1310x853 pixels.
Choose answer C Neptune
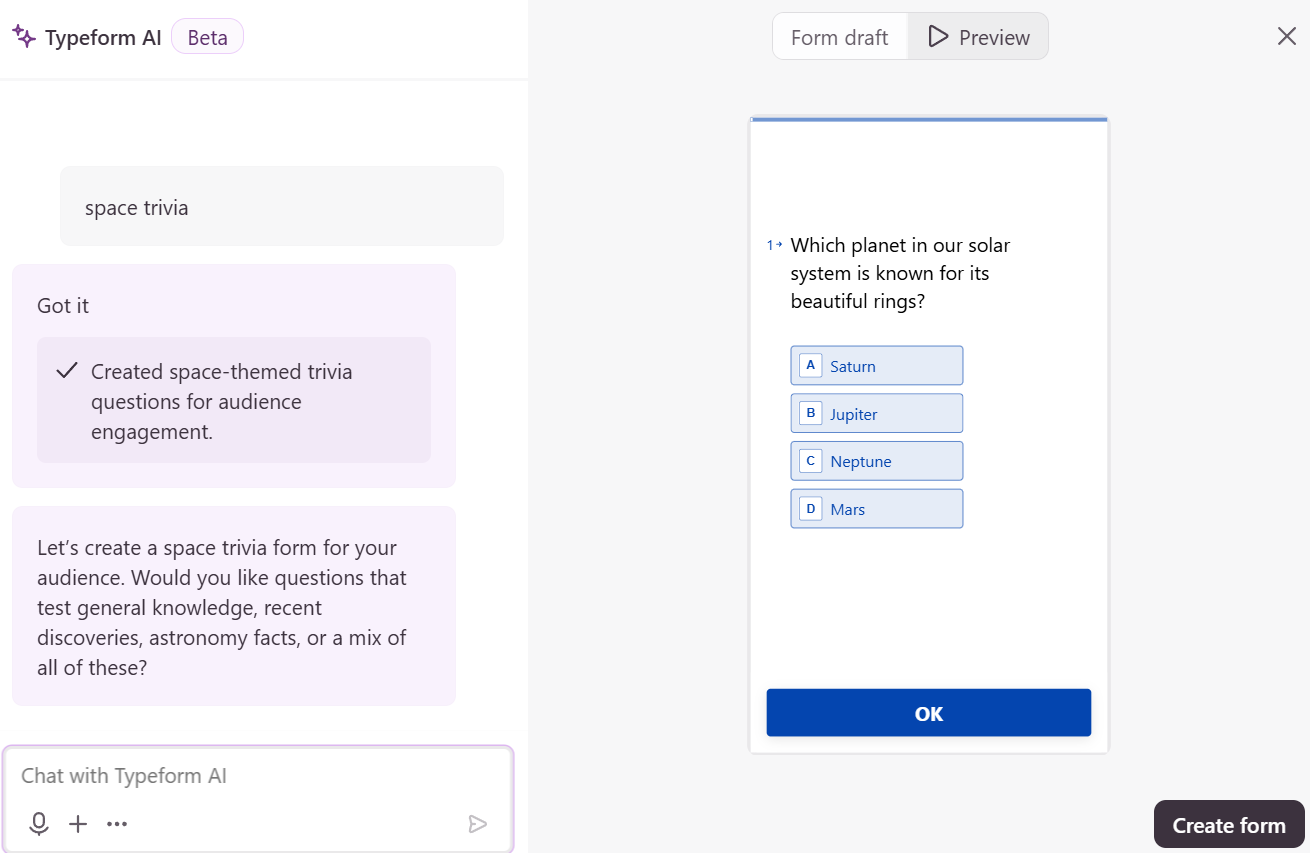click(876, 461)
